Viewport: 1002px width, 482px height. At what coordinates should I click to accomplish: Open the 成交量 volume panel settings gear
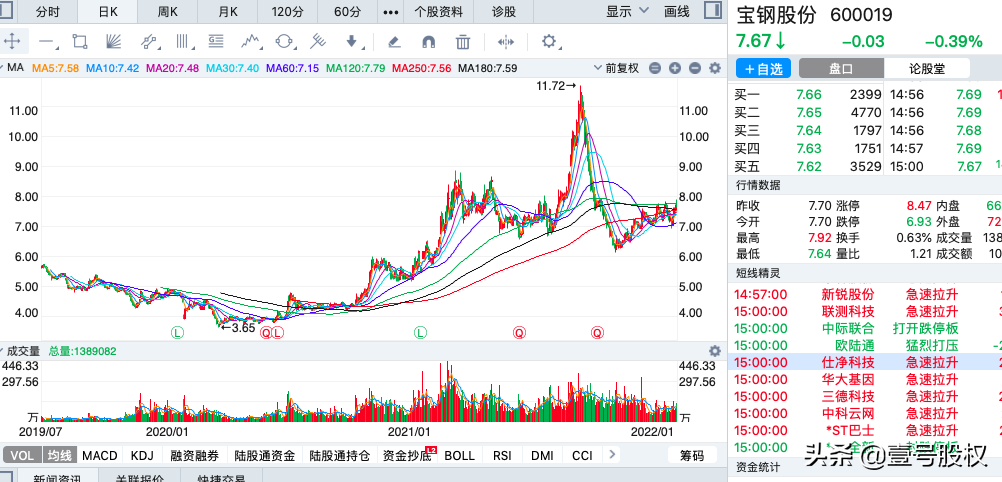pyautogui.click(x=715, y=351)
